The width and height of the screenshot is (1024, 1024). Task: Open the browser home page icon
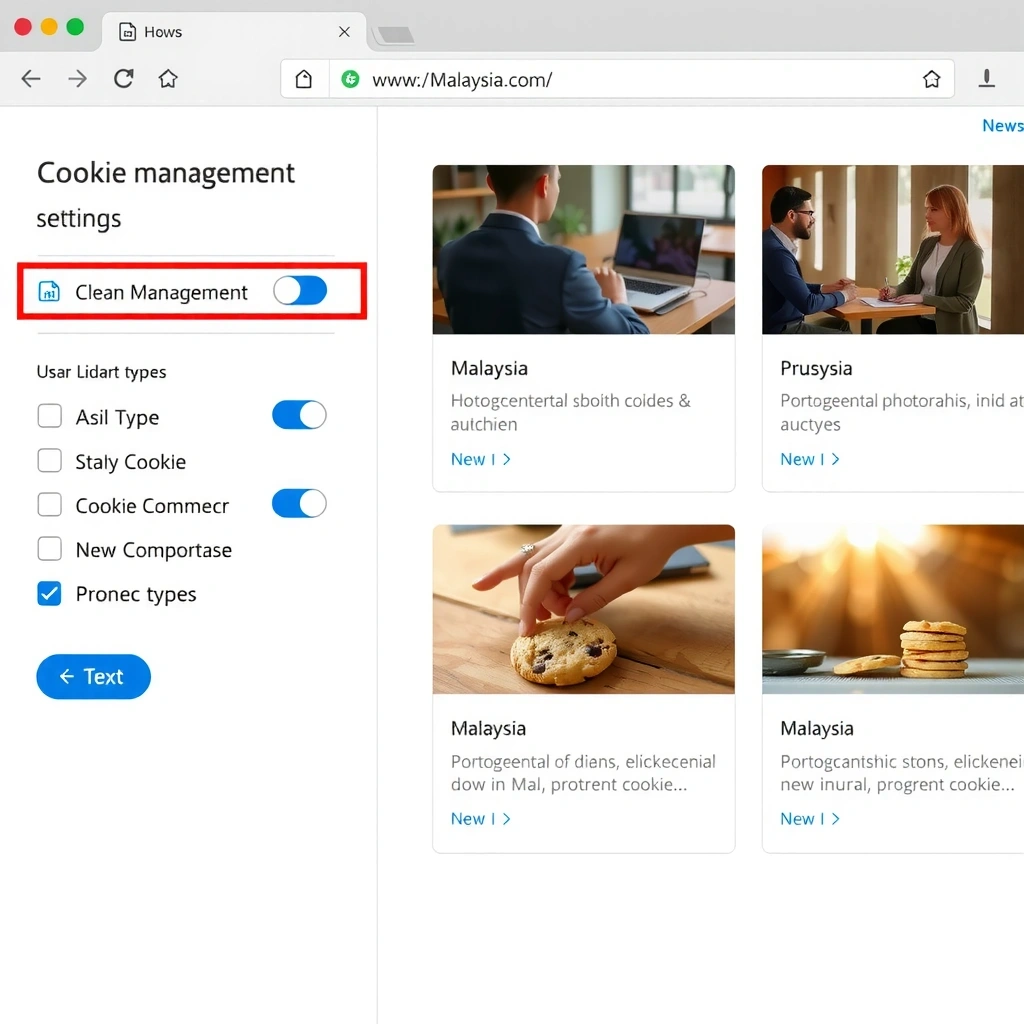point(168,78)
